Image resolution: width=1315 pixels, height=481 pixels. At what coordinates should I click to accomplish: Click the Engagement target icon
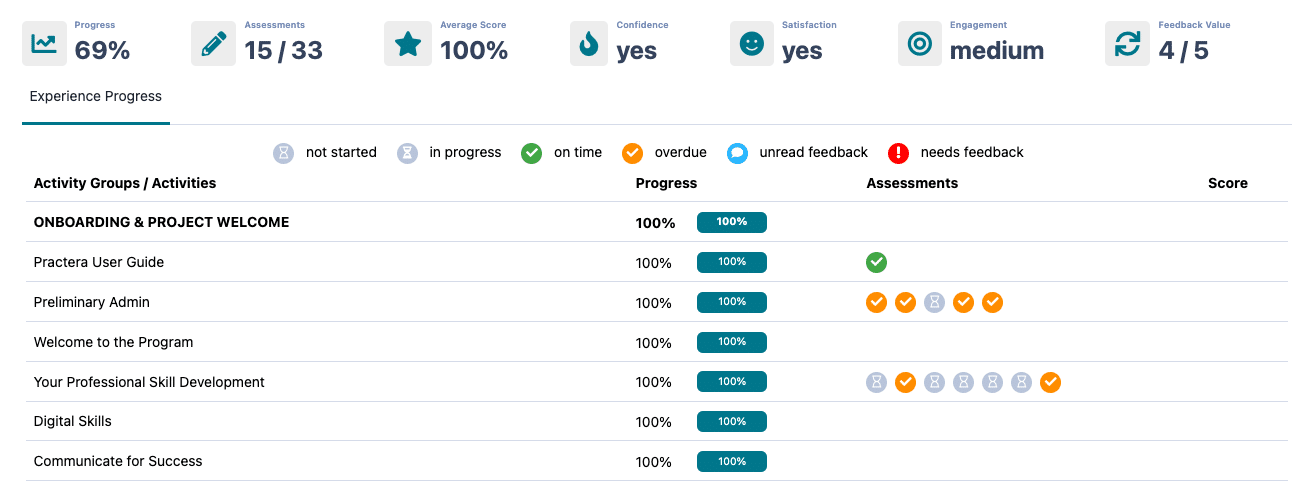[919, 43]
